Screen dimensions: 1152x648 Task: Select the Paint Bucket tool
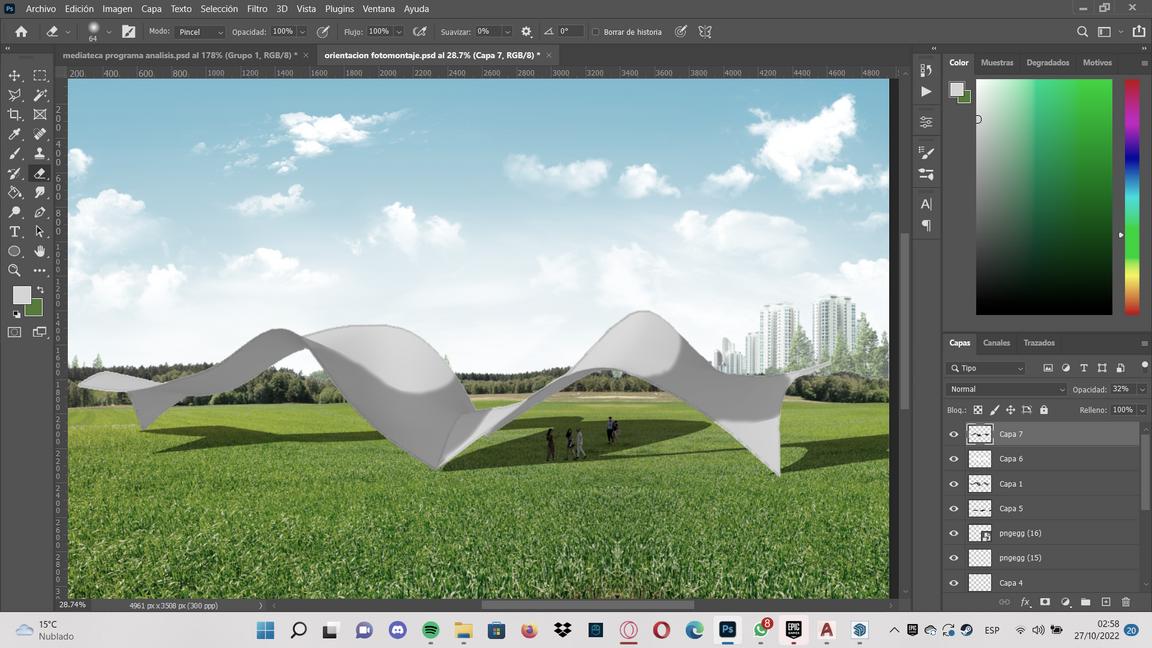(x=15, y=192)
